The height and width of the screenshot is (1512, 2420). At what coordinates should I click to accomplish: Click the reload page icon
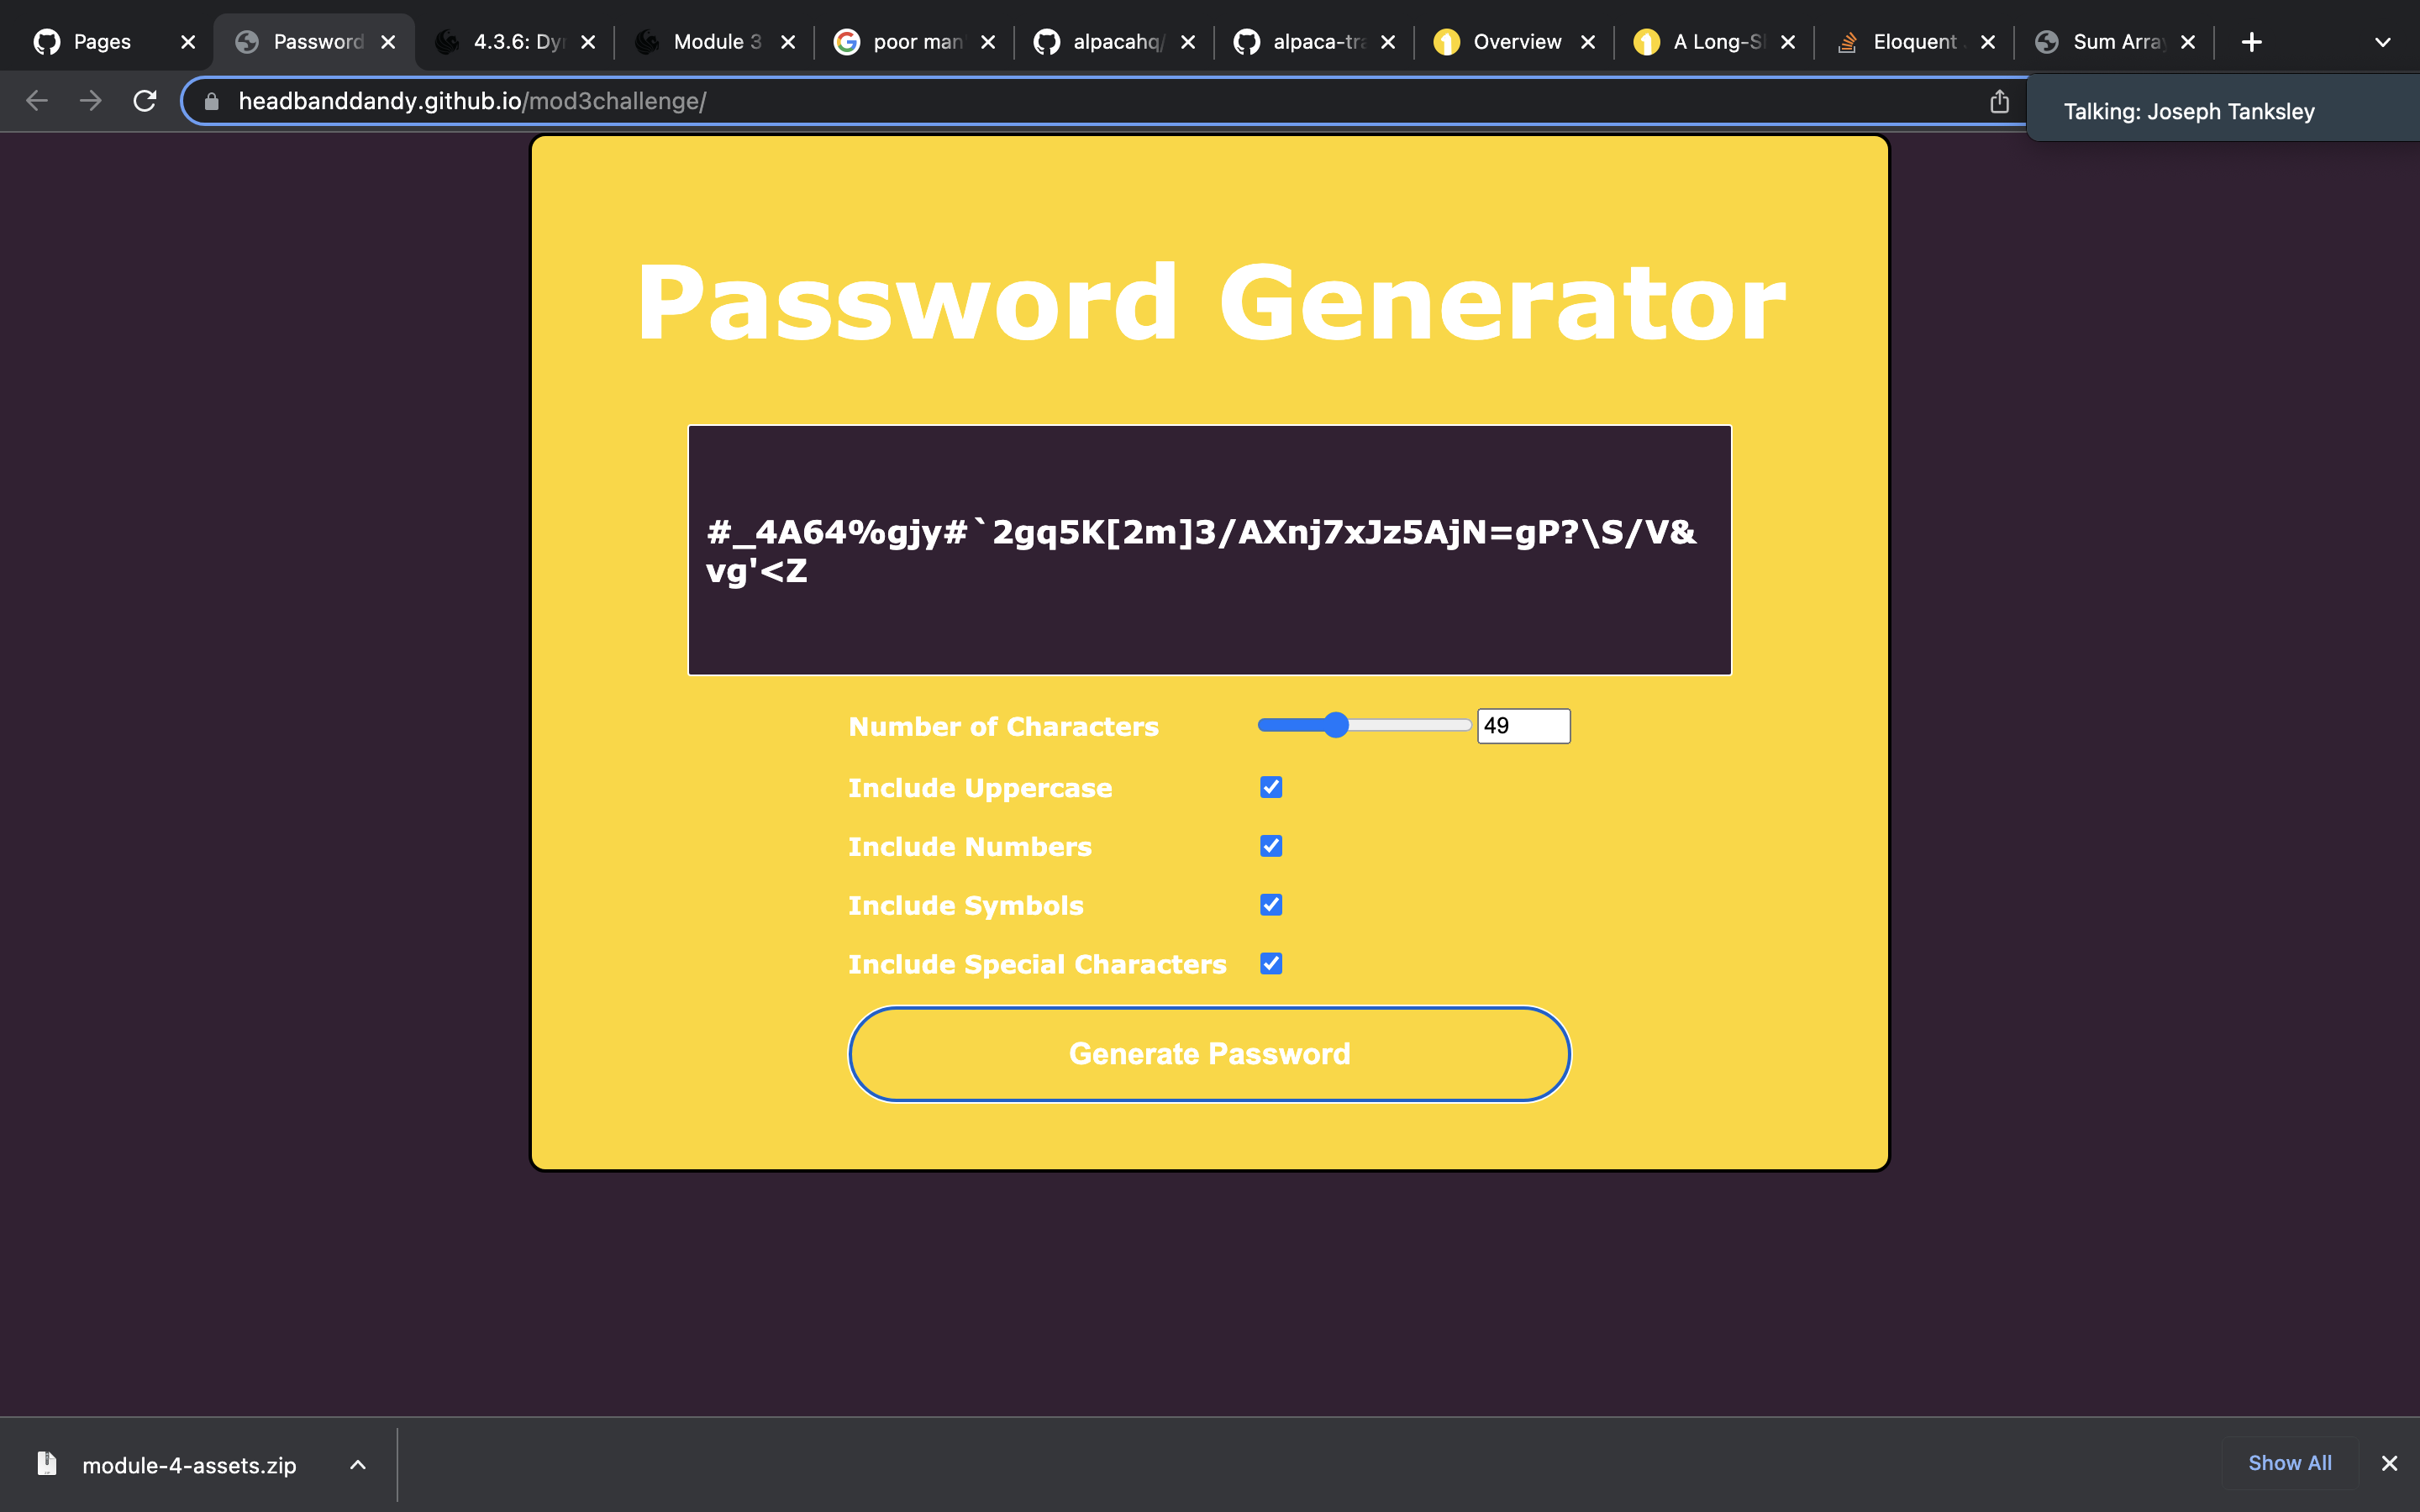pos(145,100)
